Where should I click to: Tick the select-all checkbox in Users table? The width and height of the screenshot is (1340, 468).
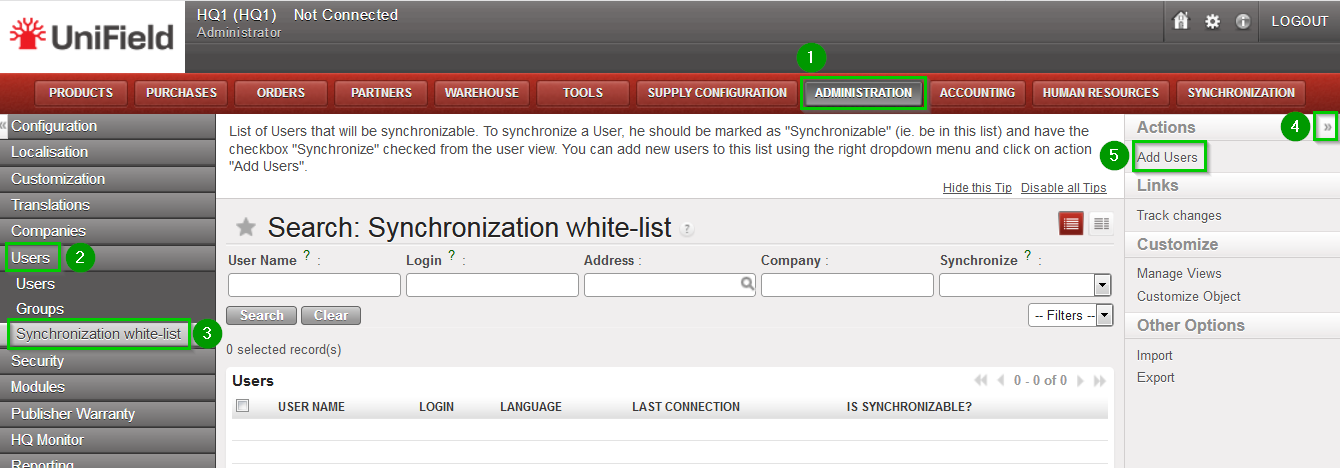pyautogui.click(x=242, y=406)
